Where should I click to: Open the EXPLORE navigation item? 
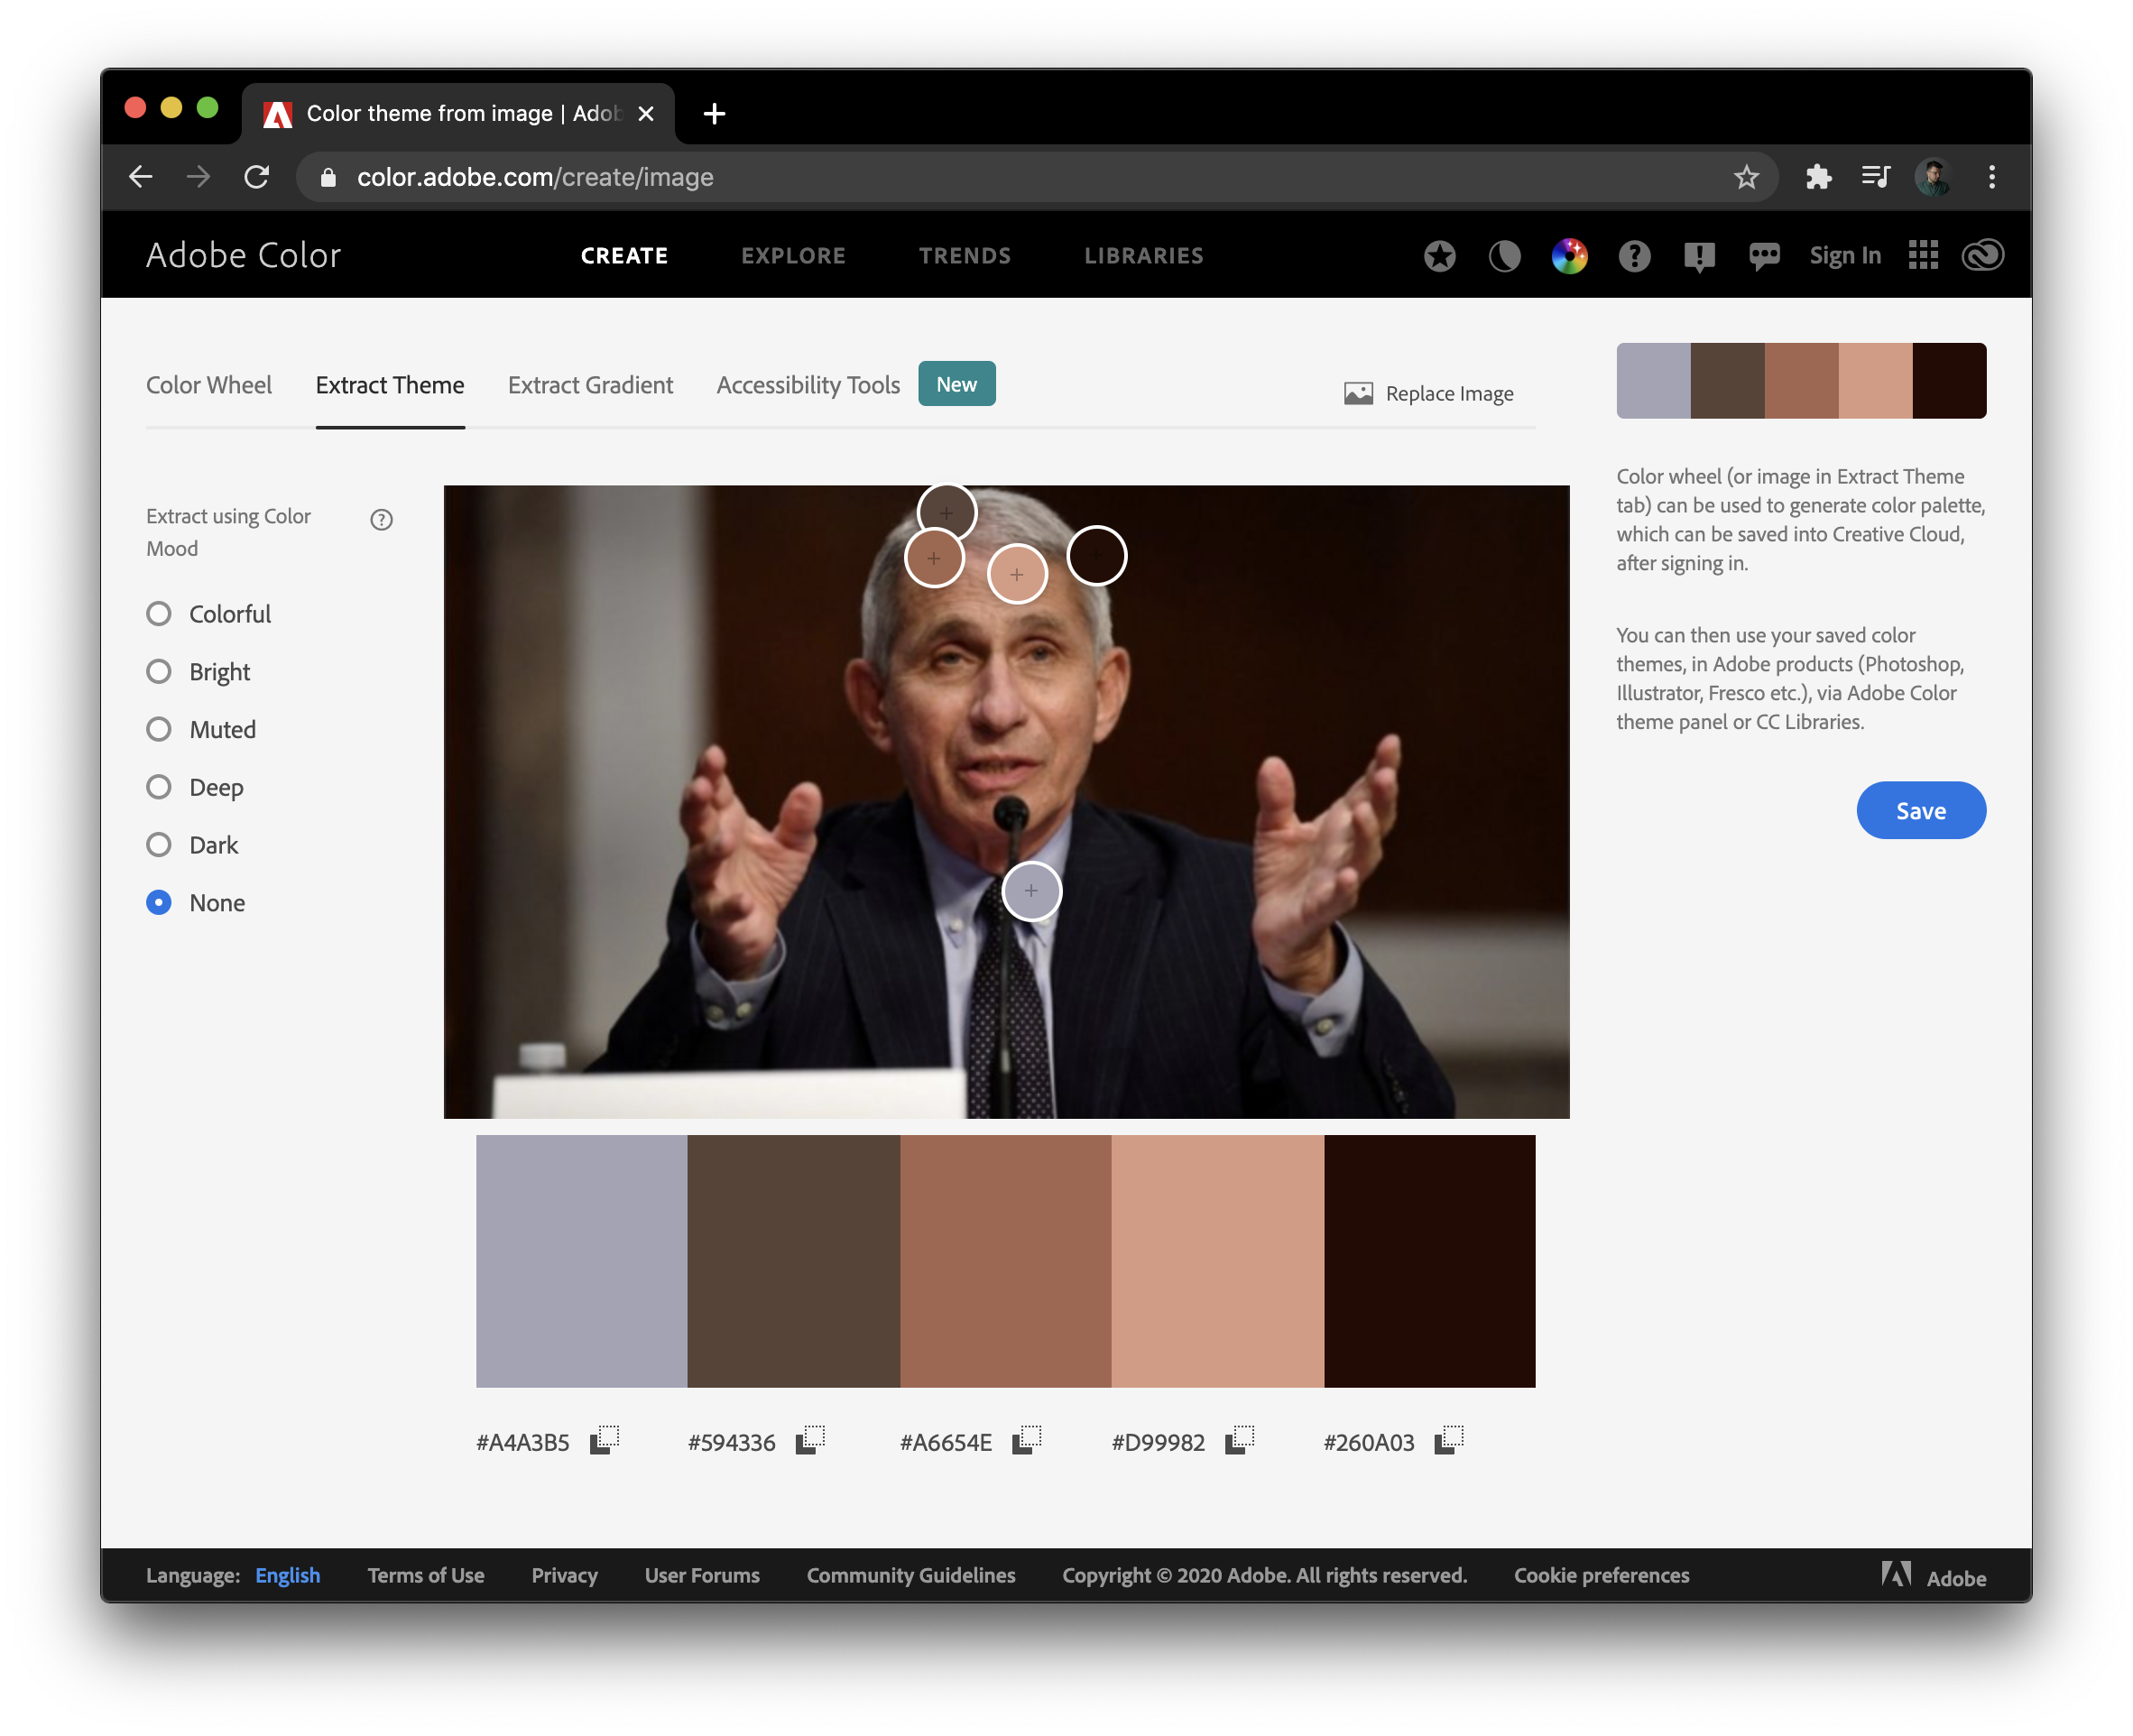793,256
